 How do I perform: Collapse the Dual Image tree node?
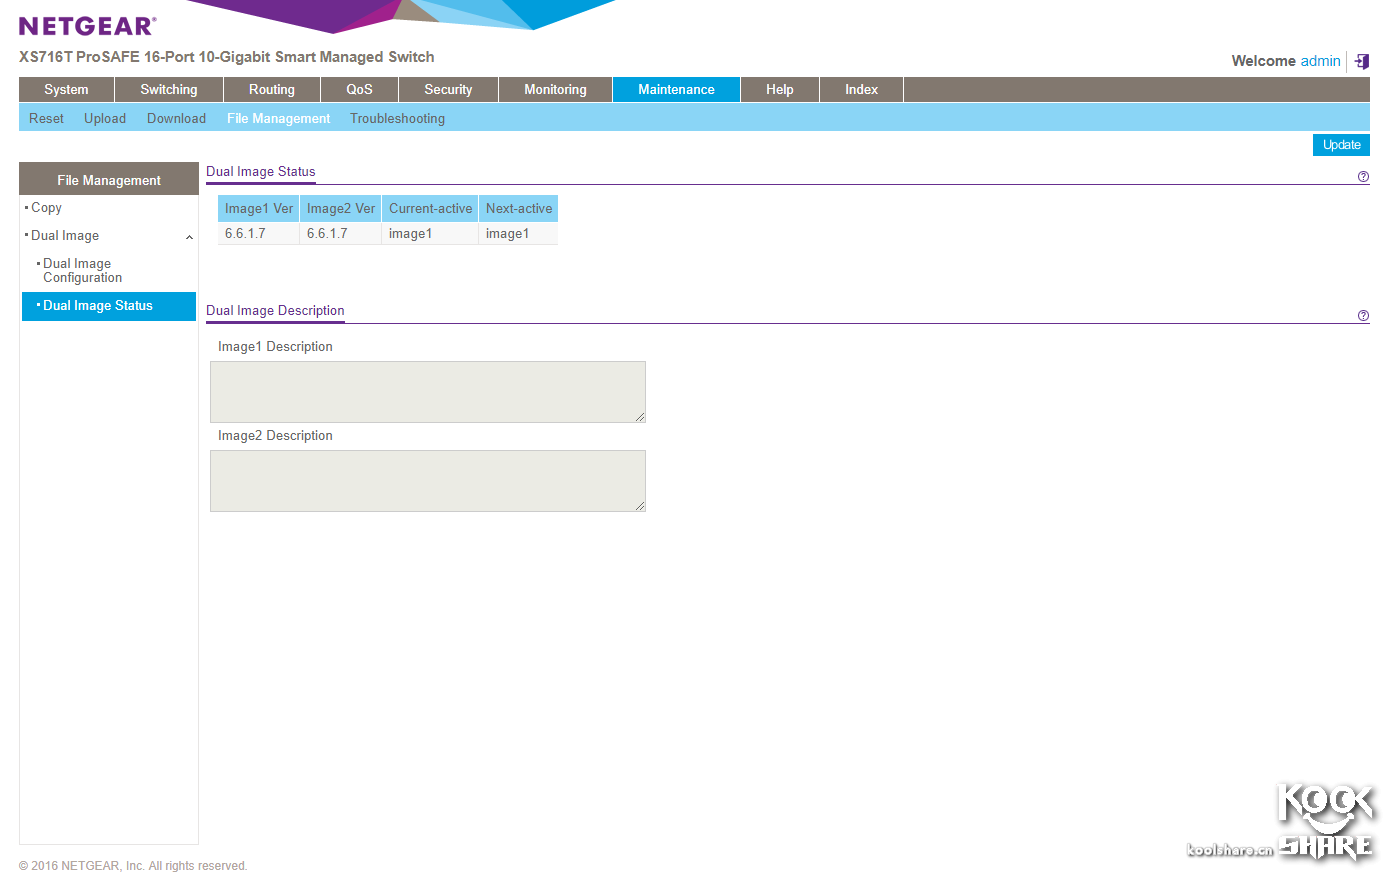tap(189, 237)
